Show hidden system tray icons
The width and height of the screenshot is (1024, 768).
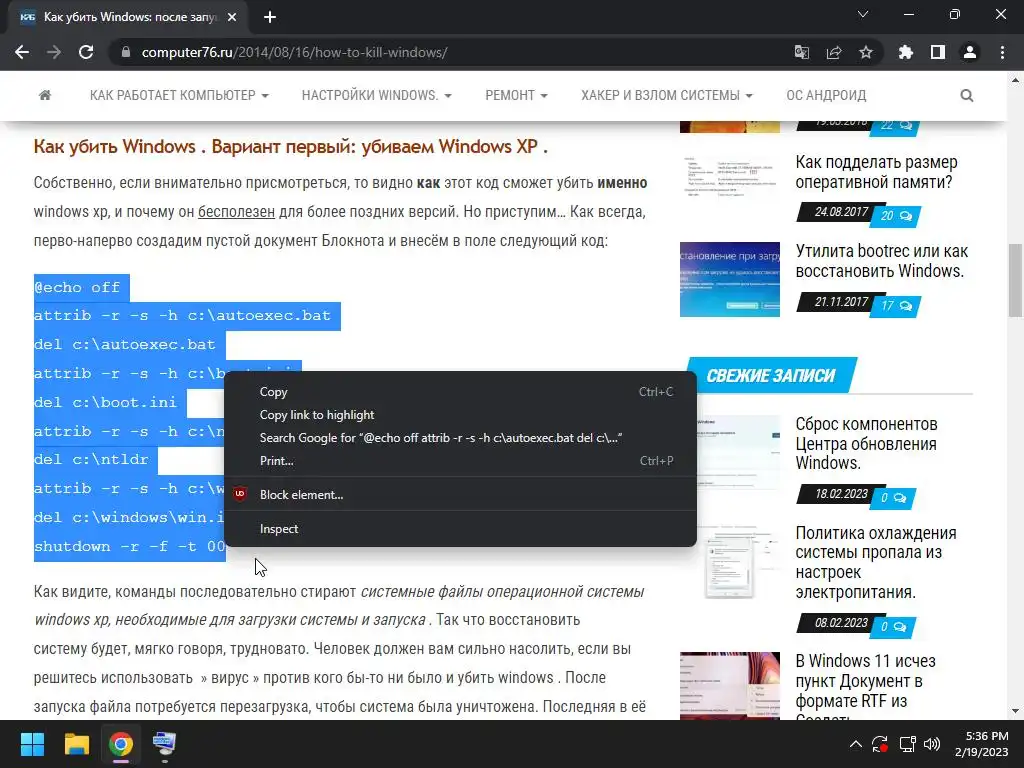(x=856, y=744)
